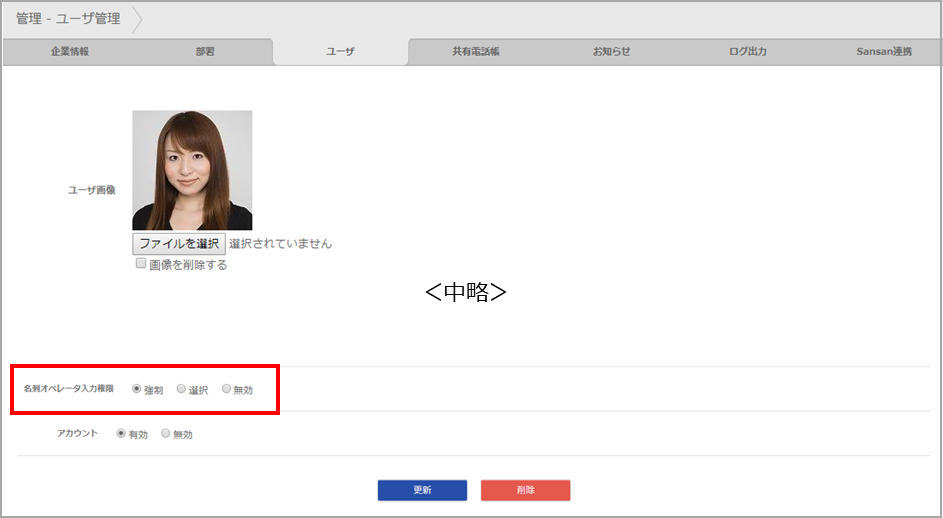Switch to the 部署 tab
The height and width of the screenshot is (518, 943).
pos(205,51)
